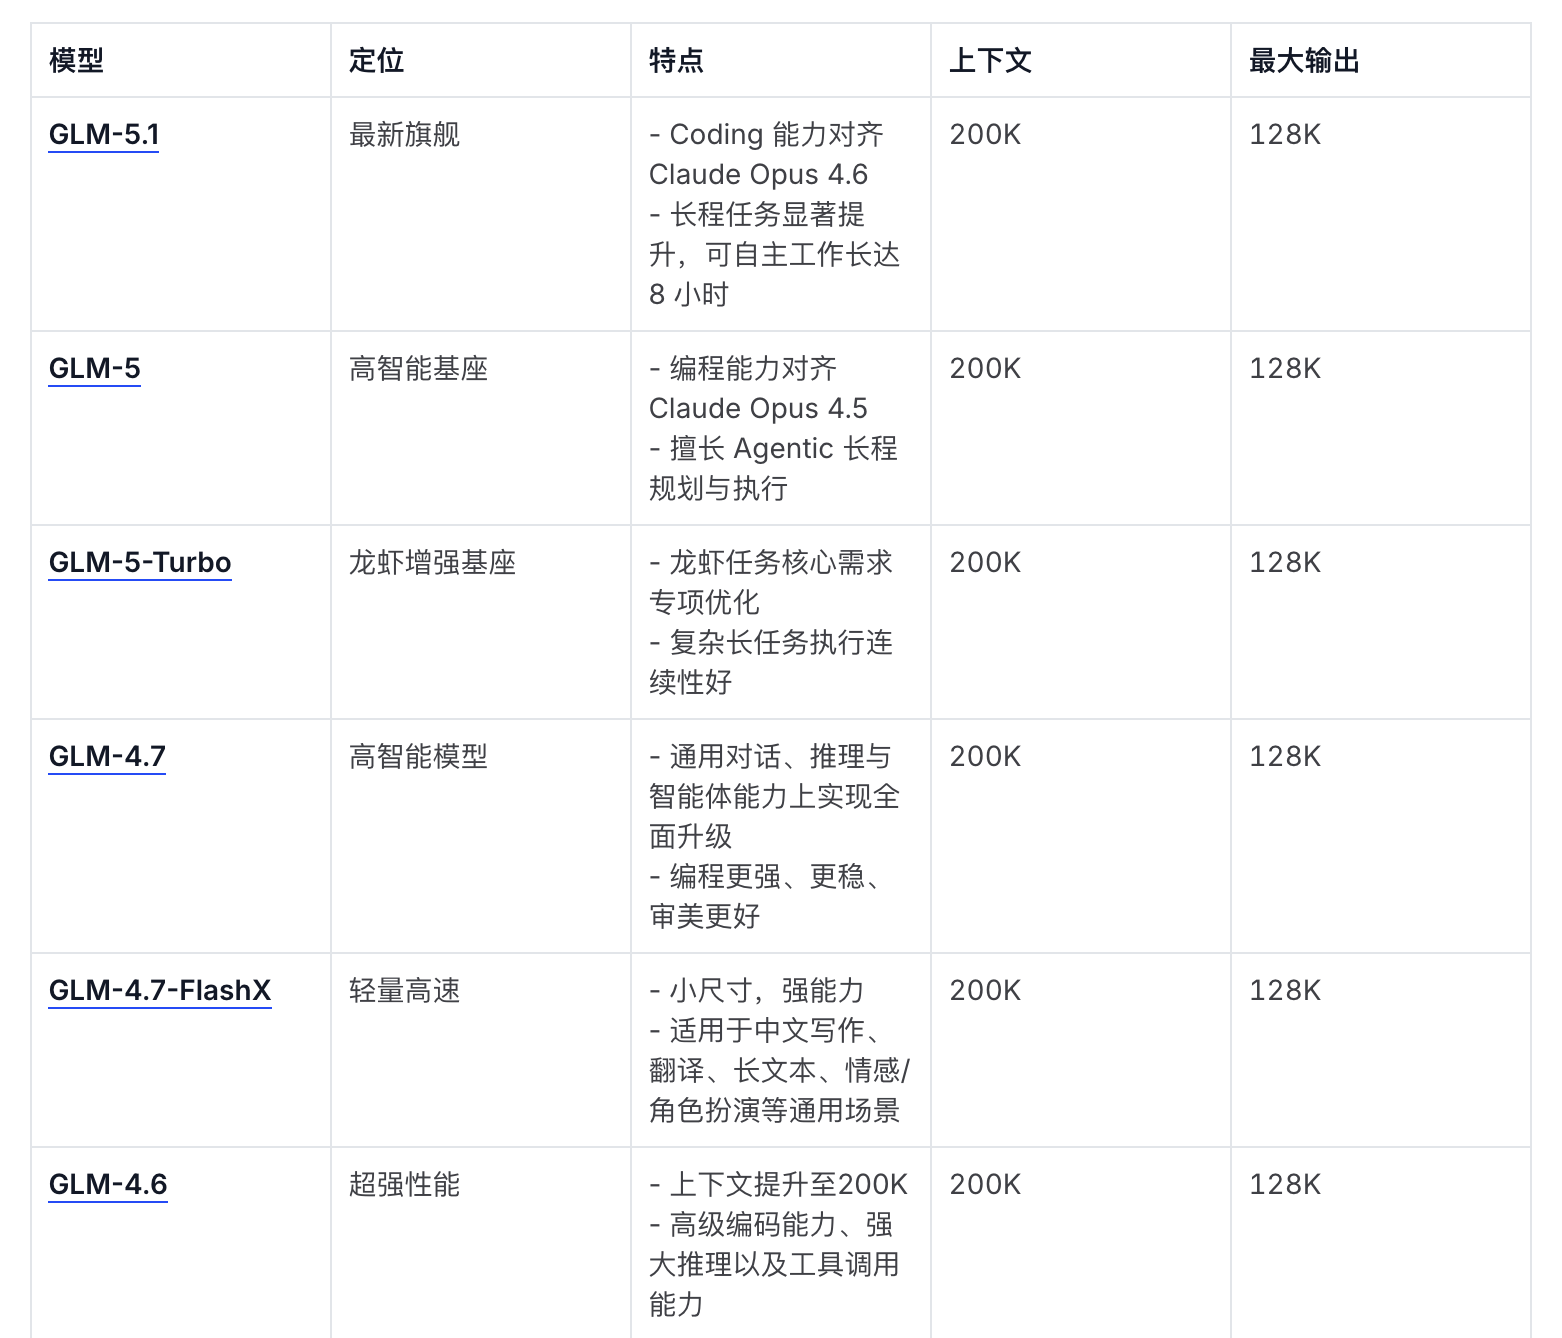1562x1338 pixels.
Task: Click the 高智能基座 positioning cell
Action: pyautogui.click(x=418, y=368)
